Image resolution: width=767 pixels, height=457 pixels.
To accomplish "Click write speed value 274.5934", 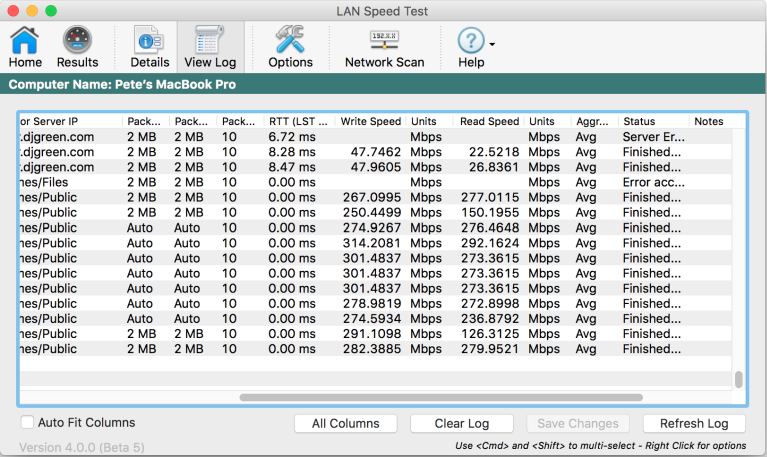I will (x=372, y=319).
